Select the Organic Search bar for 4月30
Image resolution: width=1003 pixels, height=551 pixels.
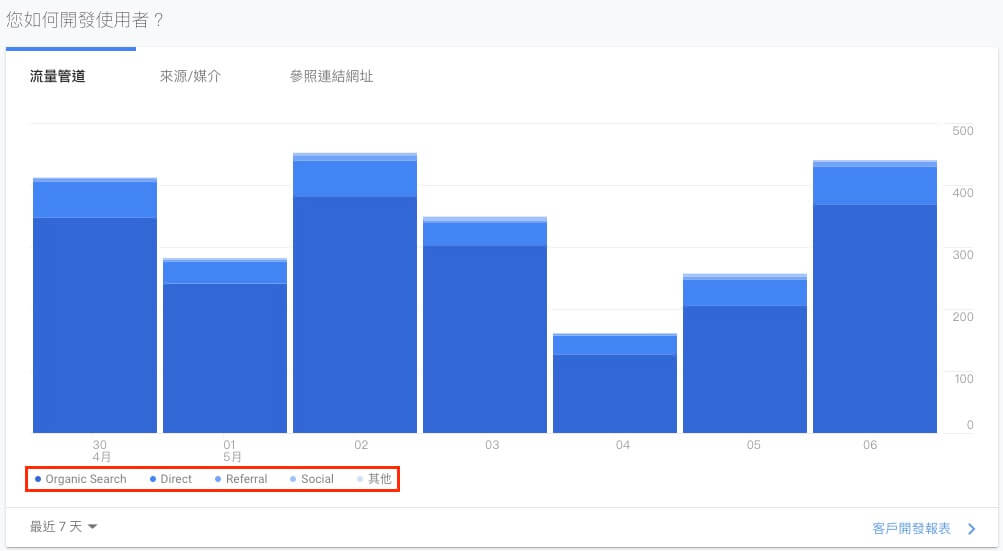95,325
